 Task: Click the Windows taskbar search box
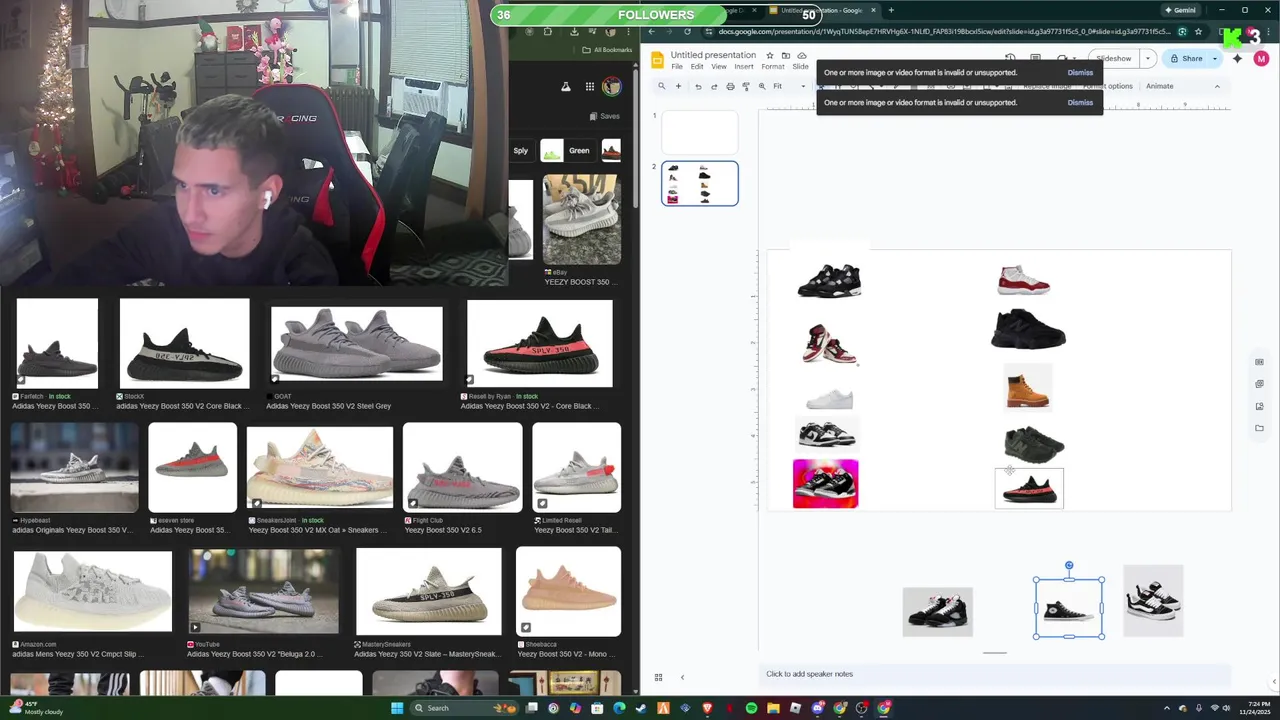pyautogui.click(x=463, y=708)
